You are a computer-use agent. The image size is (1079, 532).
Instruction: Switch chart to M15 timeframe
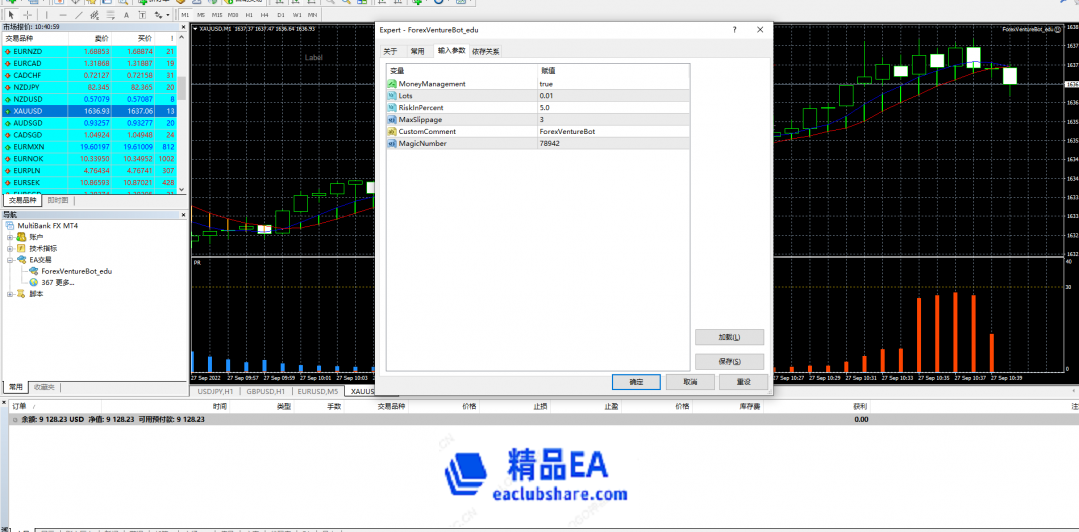217,14
